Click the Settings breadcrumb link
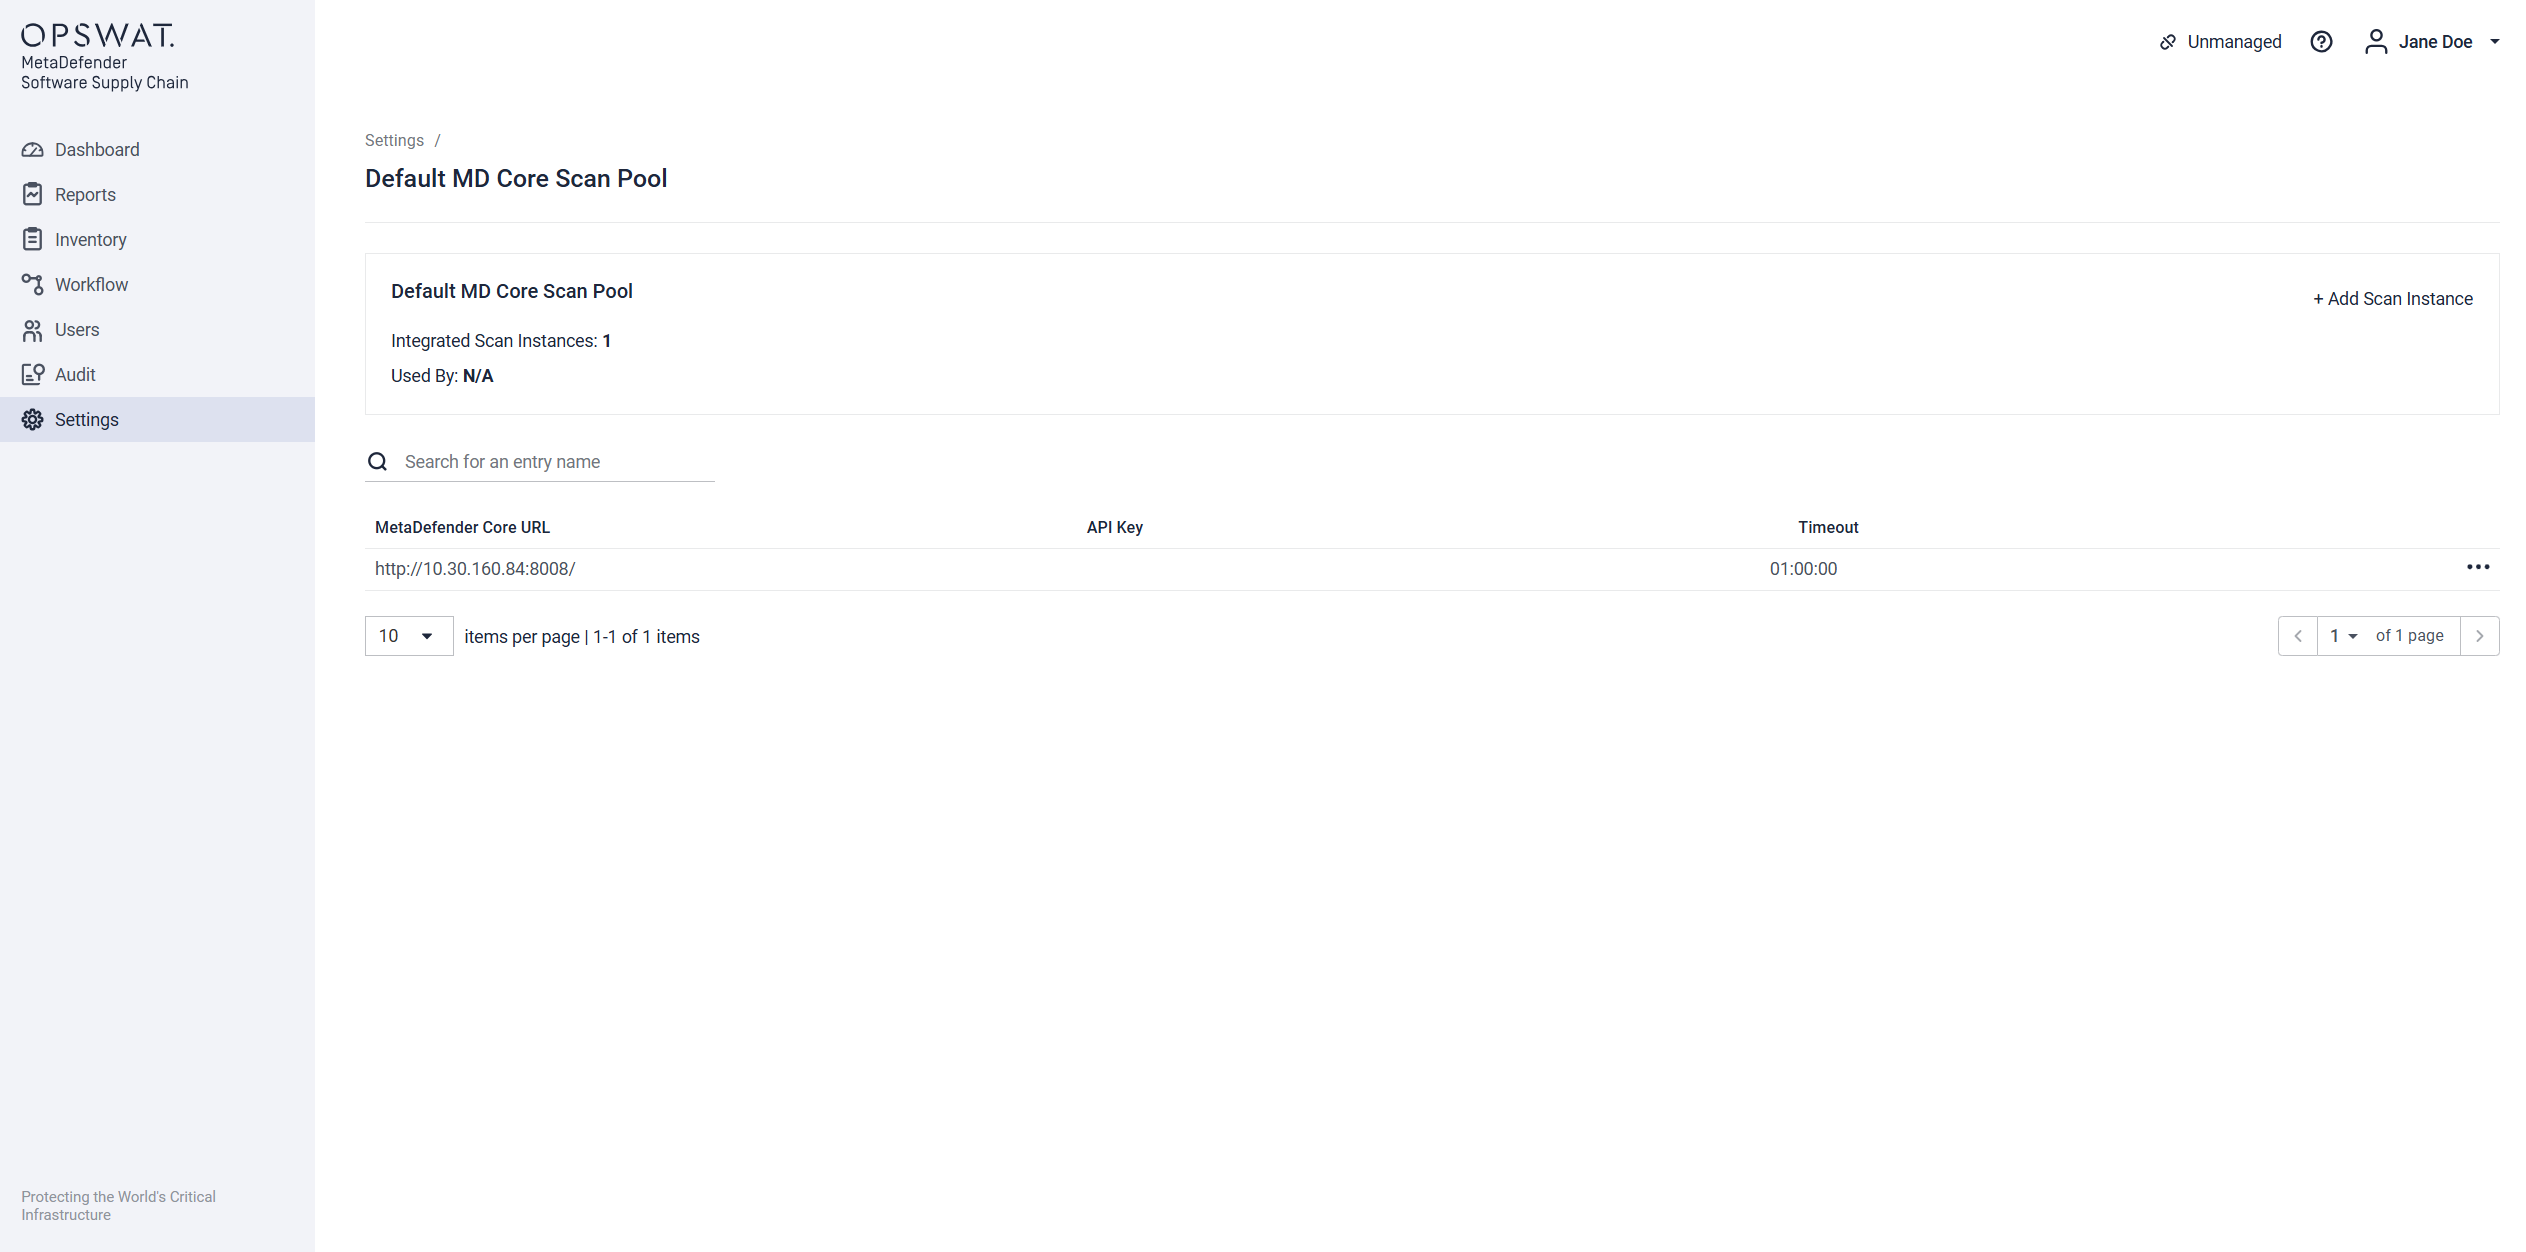Image resolution: width=2526 pixels, height=1252 pixels. (x=394, y=141)
